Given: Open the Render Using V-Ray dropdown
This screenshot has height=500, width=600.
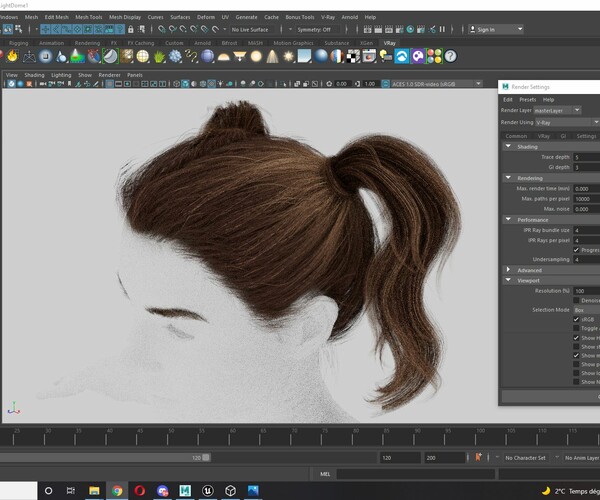Looking at the screenshot, I should pyautogui.click(x=567, y=122).
